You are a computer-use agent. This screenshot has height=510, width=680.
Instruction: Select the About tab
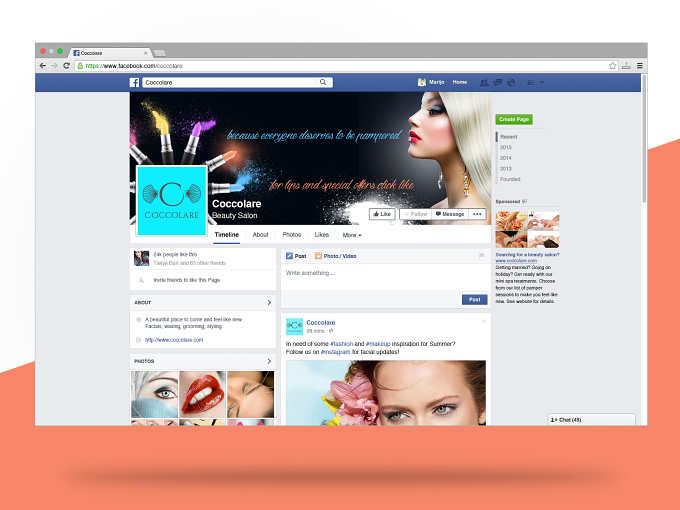[x=260, y=235]
